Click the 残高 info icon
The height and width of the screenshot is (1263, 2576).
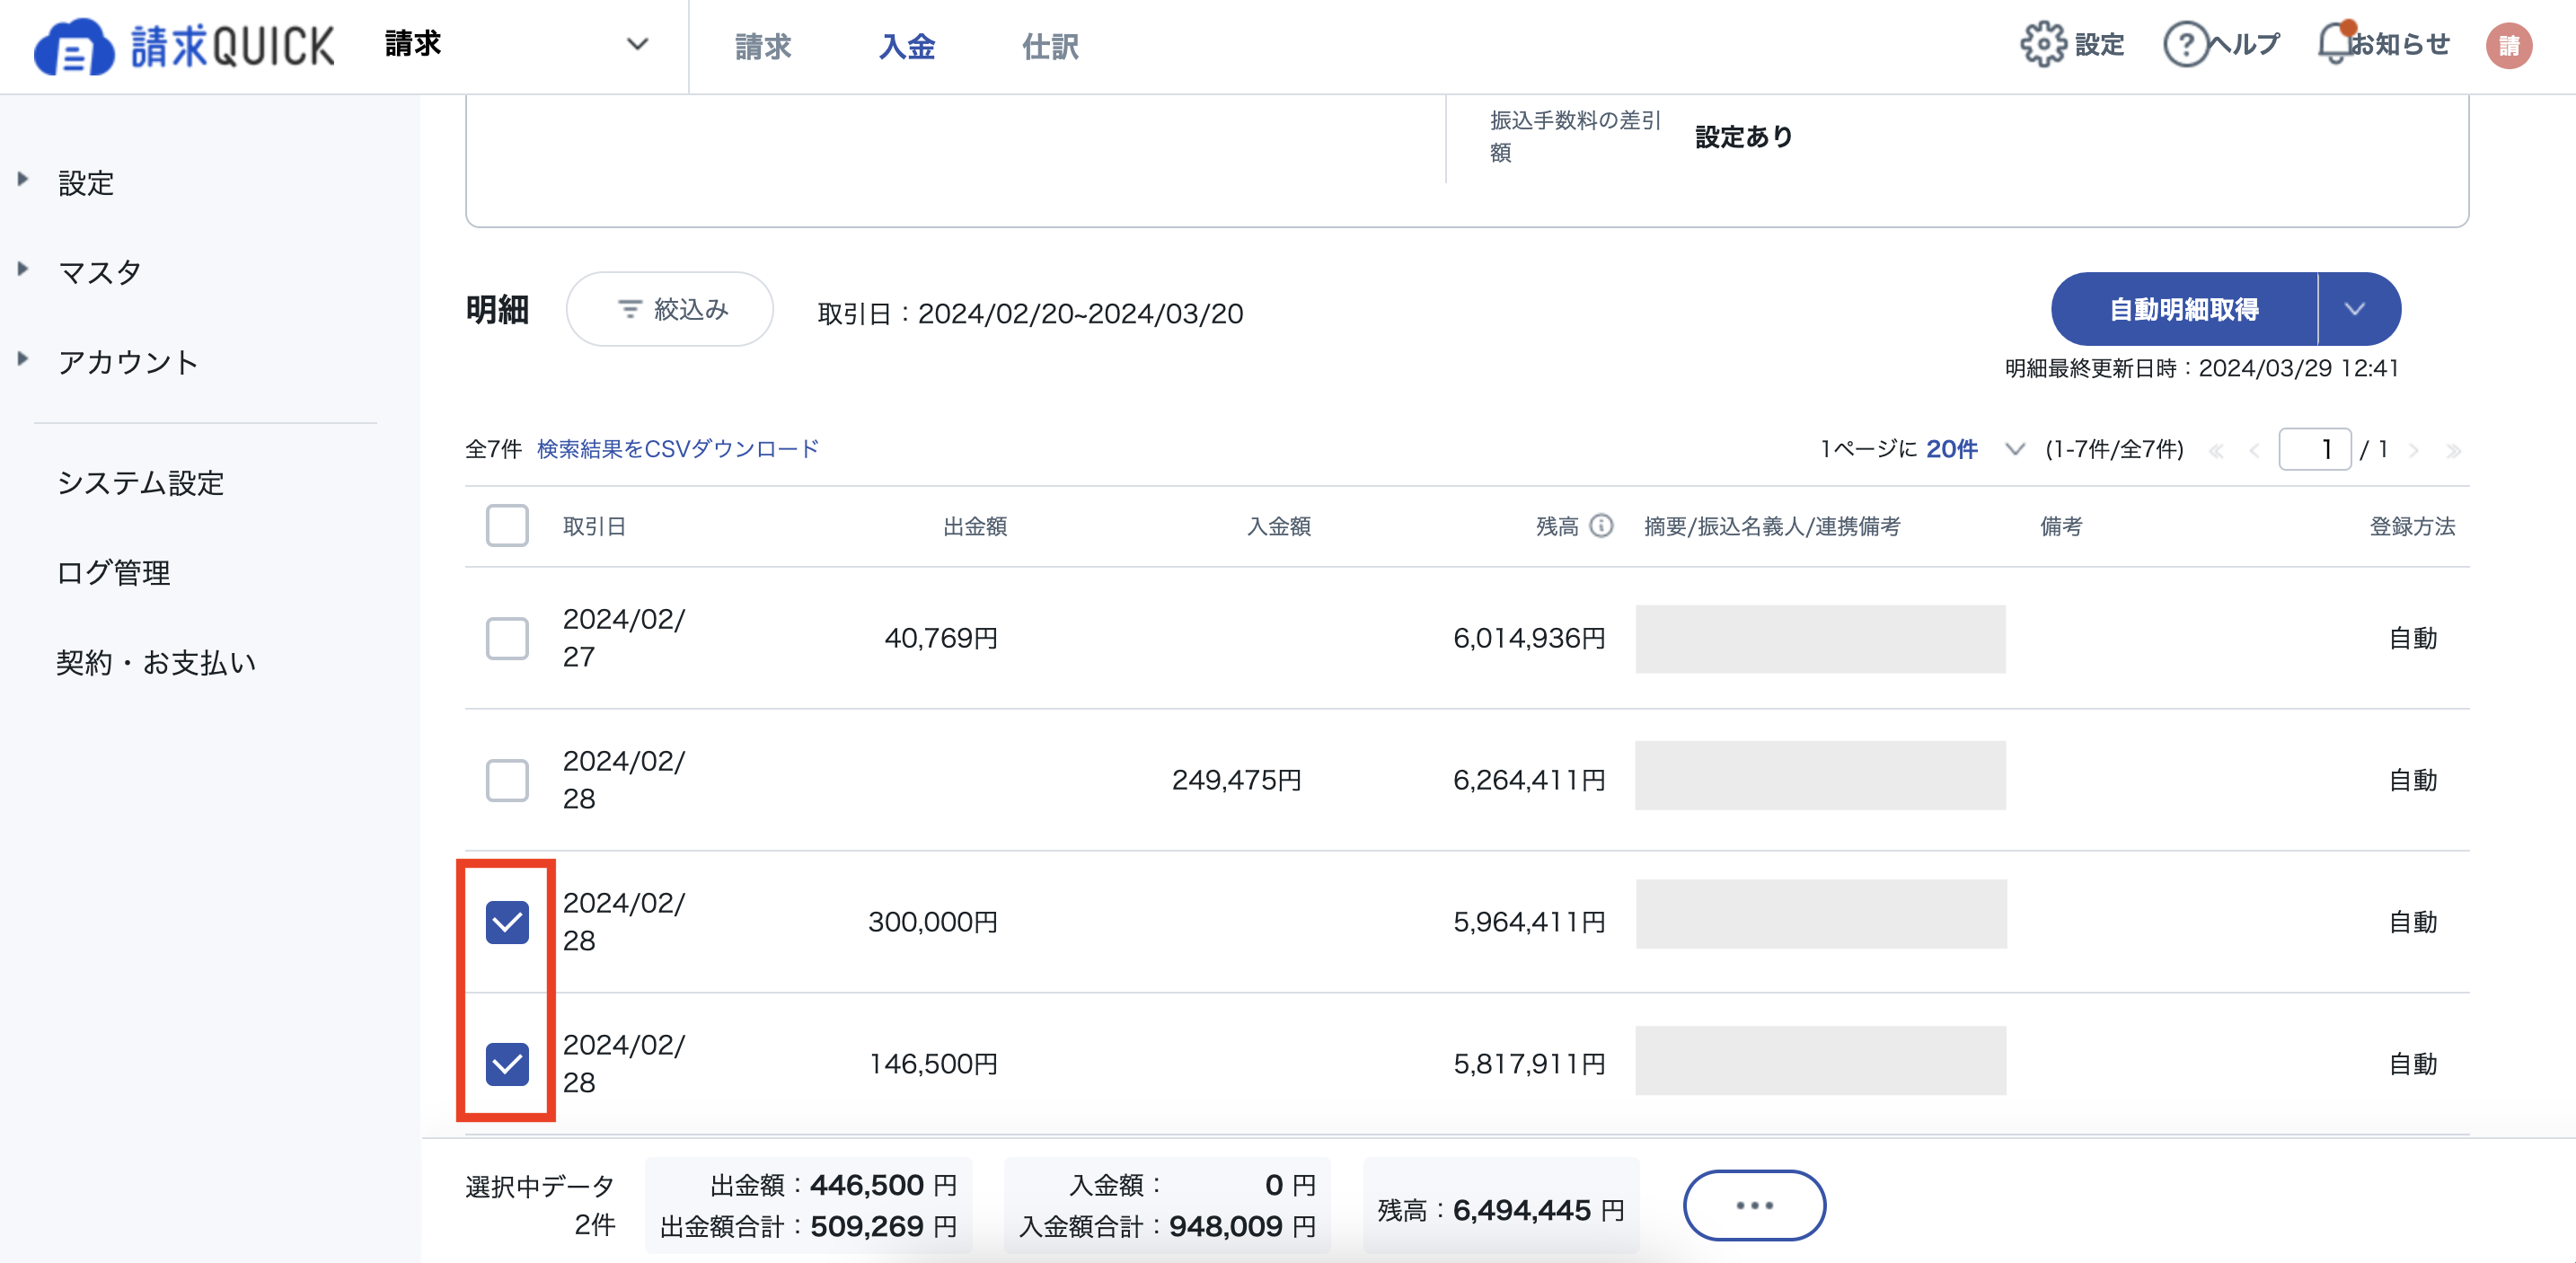[1601, 526]
